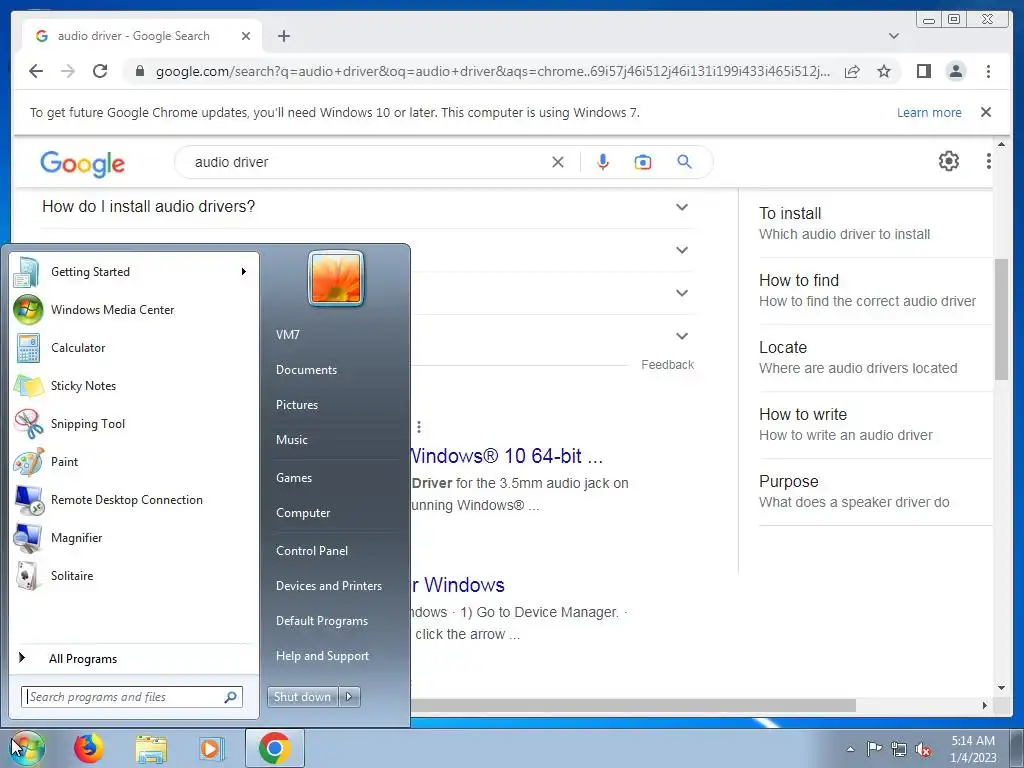Expand Getting Started submenu arrow
The height and width of the screenshot is (768, 1024).
244,272
